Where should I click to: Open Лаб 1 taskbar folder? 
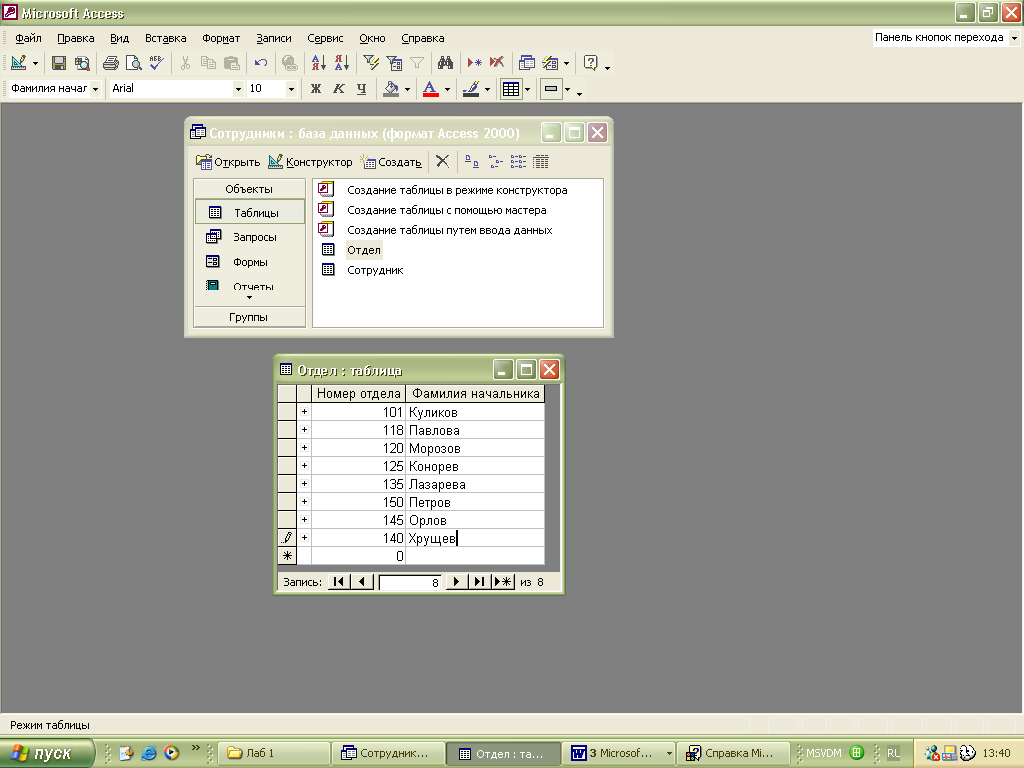pos(273,753)
